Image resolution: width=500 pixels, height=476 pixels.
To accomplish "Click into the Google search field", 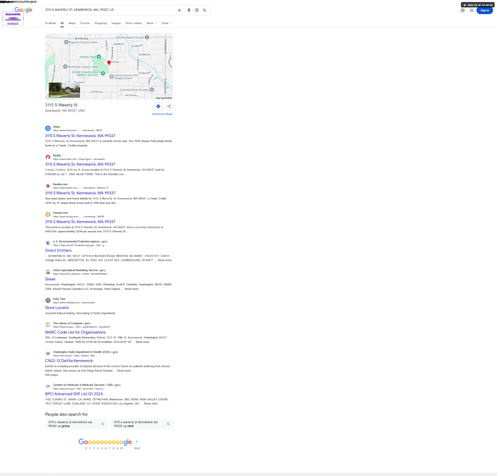I will 110,10.
